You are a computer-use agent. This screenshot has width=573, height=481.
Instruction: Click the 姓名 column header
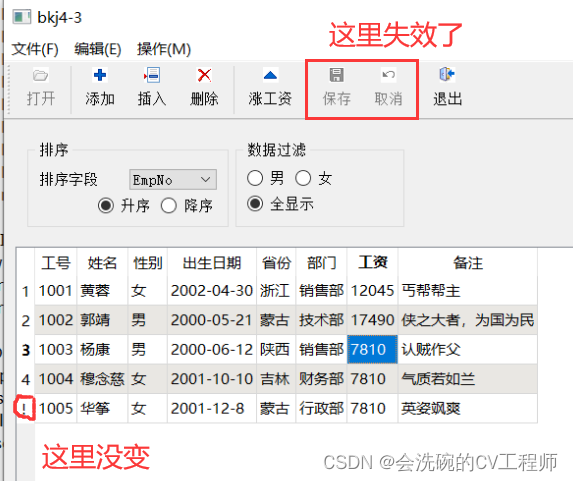(x=102, y=263)
